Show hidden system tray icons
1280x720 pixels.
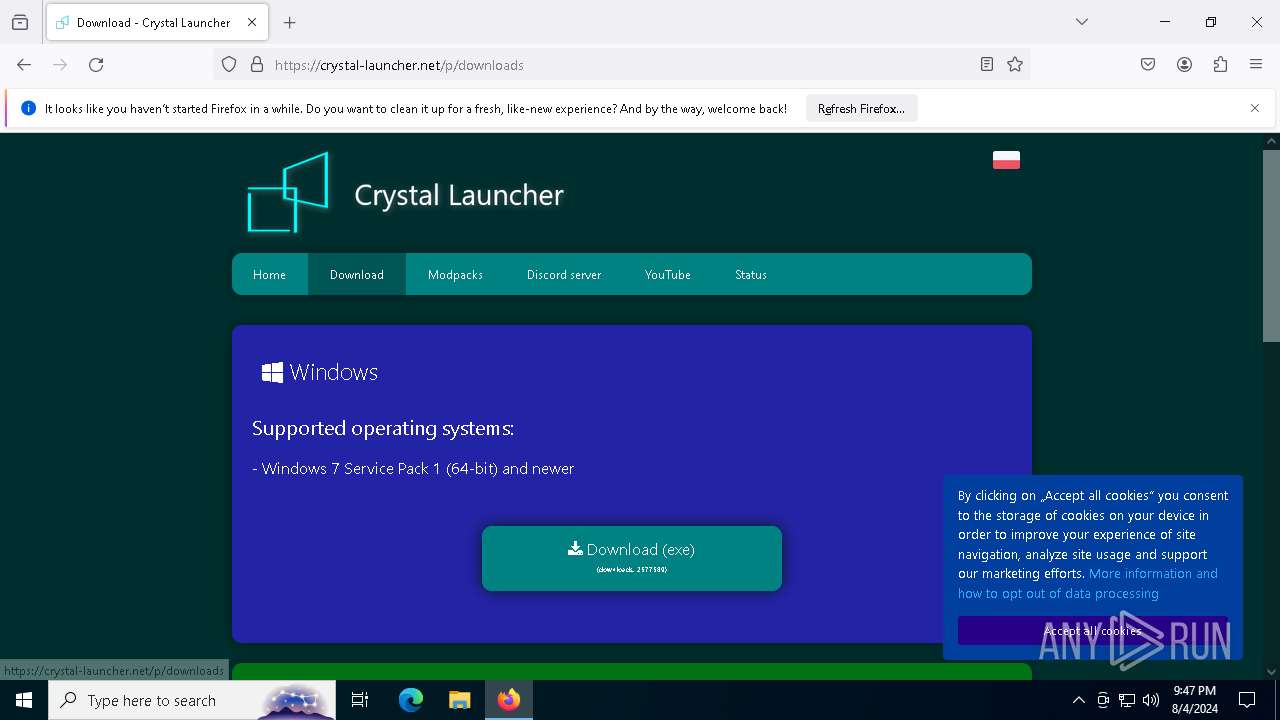pos(1078,700)
